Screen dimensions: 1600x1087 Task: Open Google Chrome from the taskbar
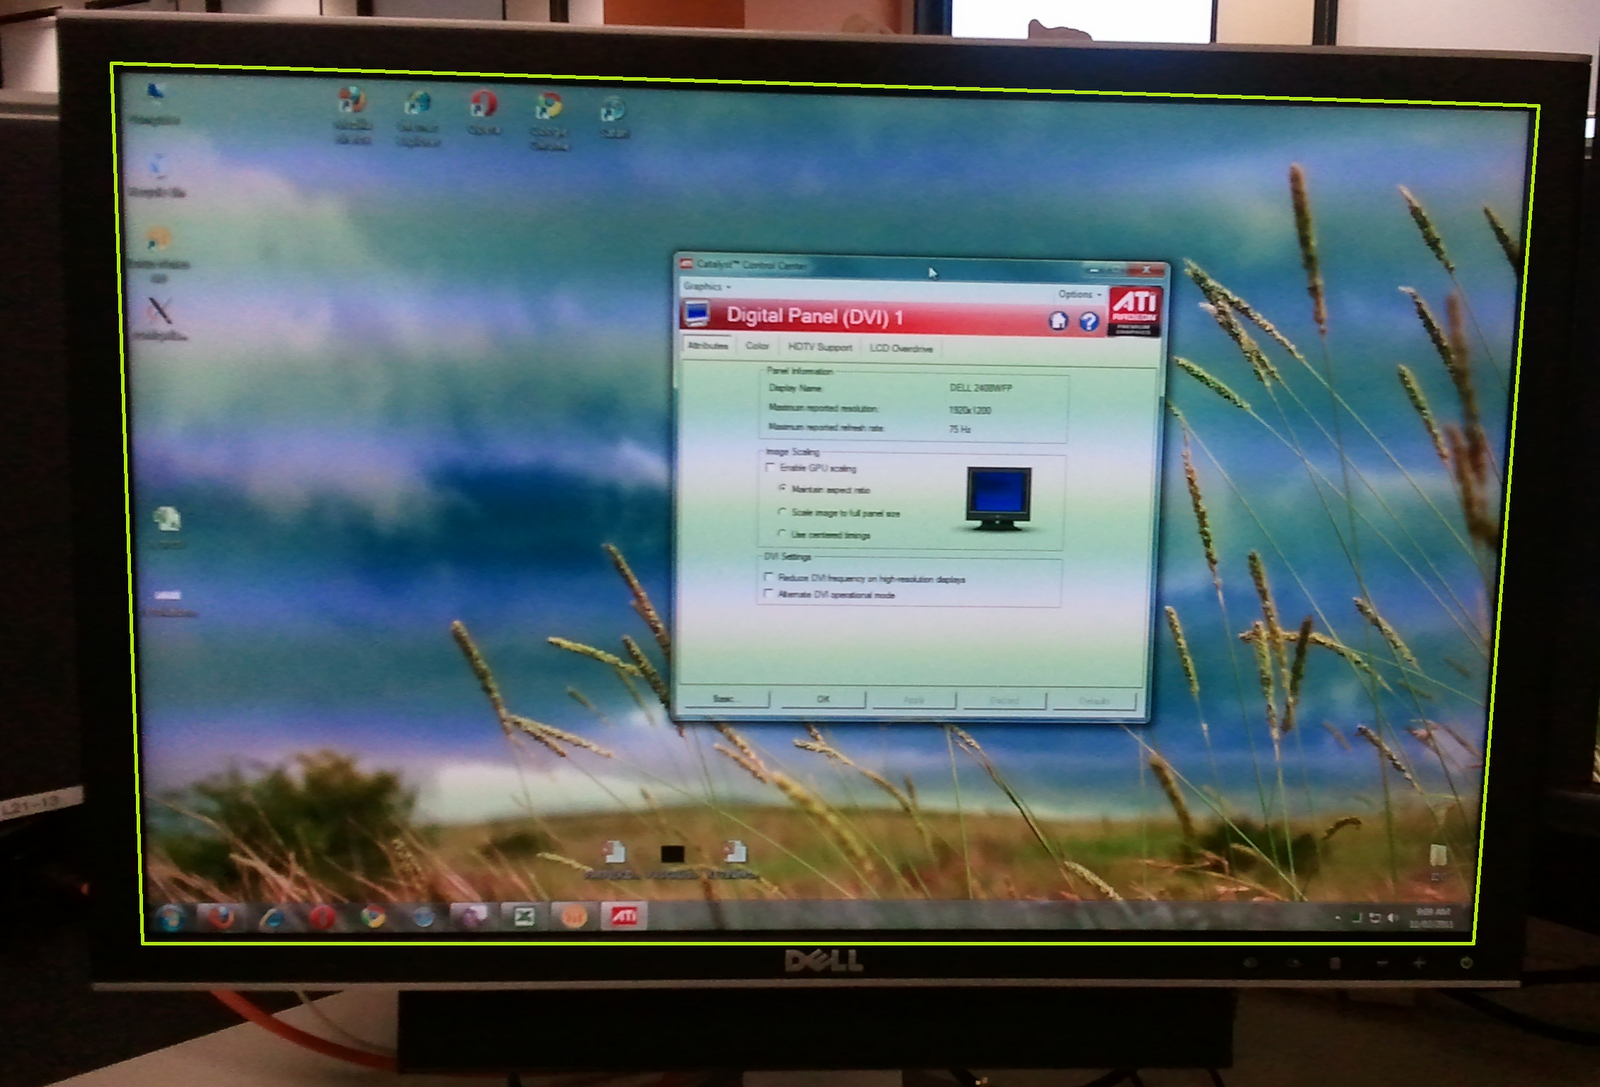tap(373, 916)
